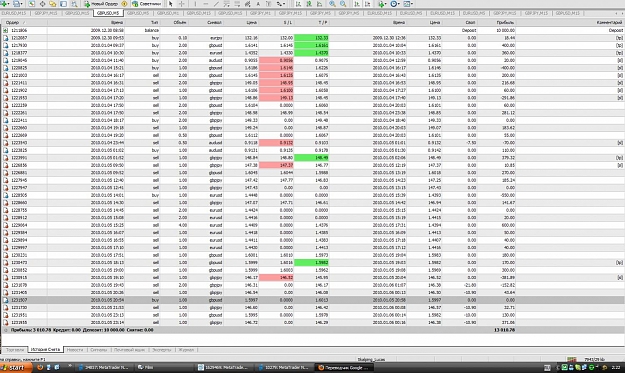Pick the vertical line drawing tool
Image resolution: width=625 pixels, height=373 pixels.
click(x=195, y=4)
